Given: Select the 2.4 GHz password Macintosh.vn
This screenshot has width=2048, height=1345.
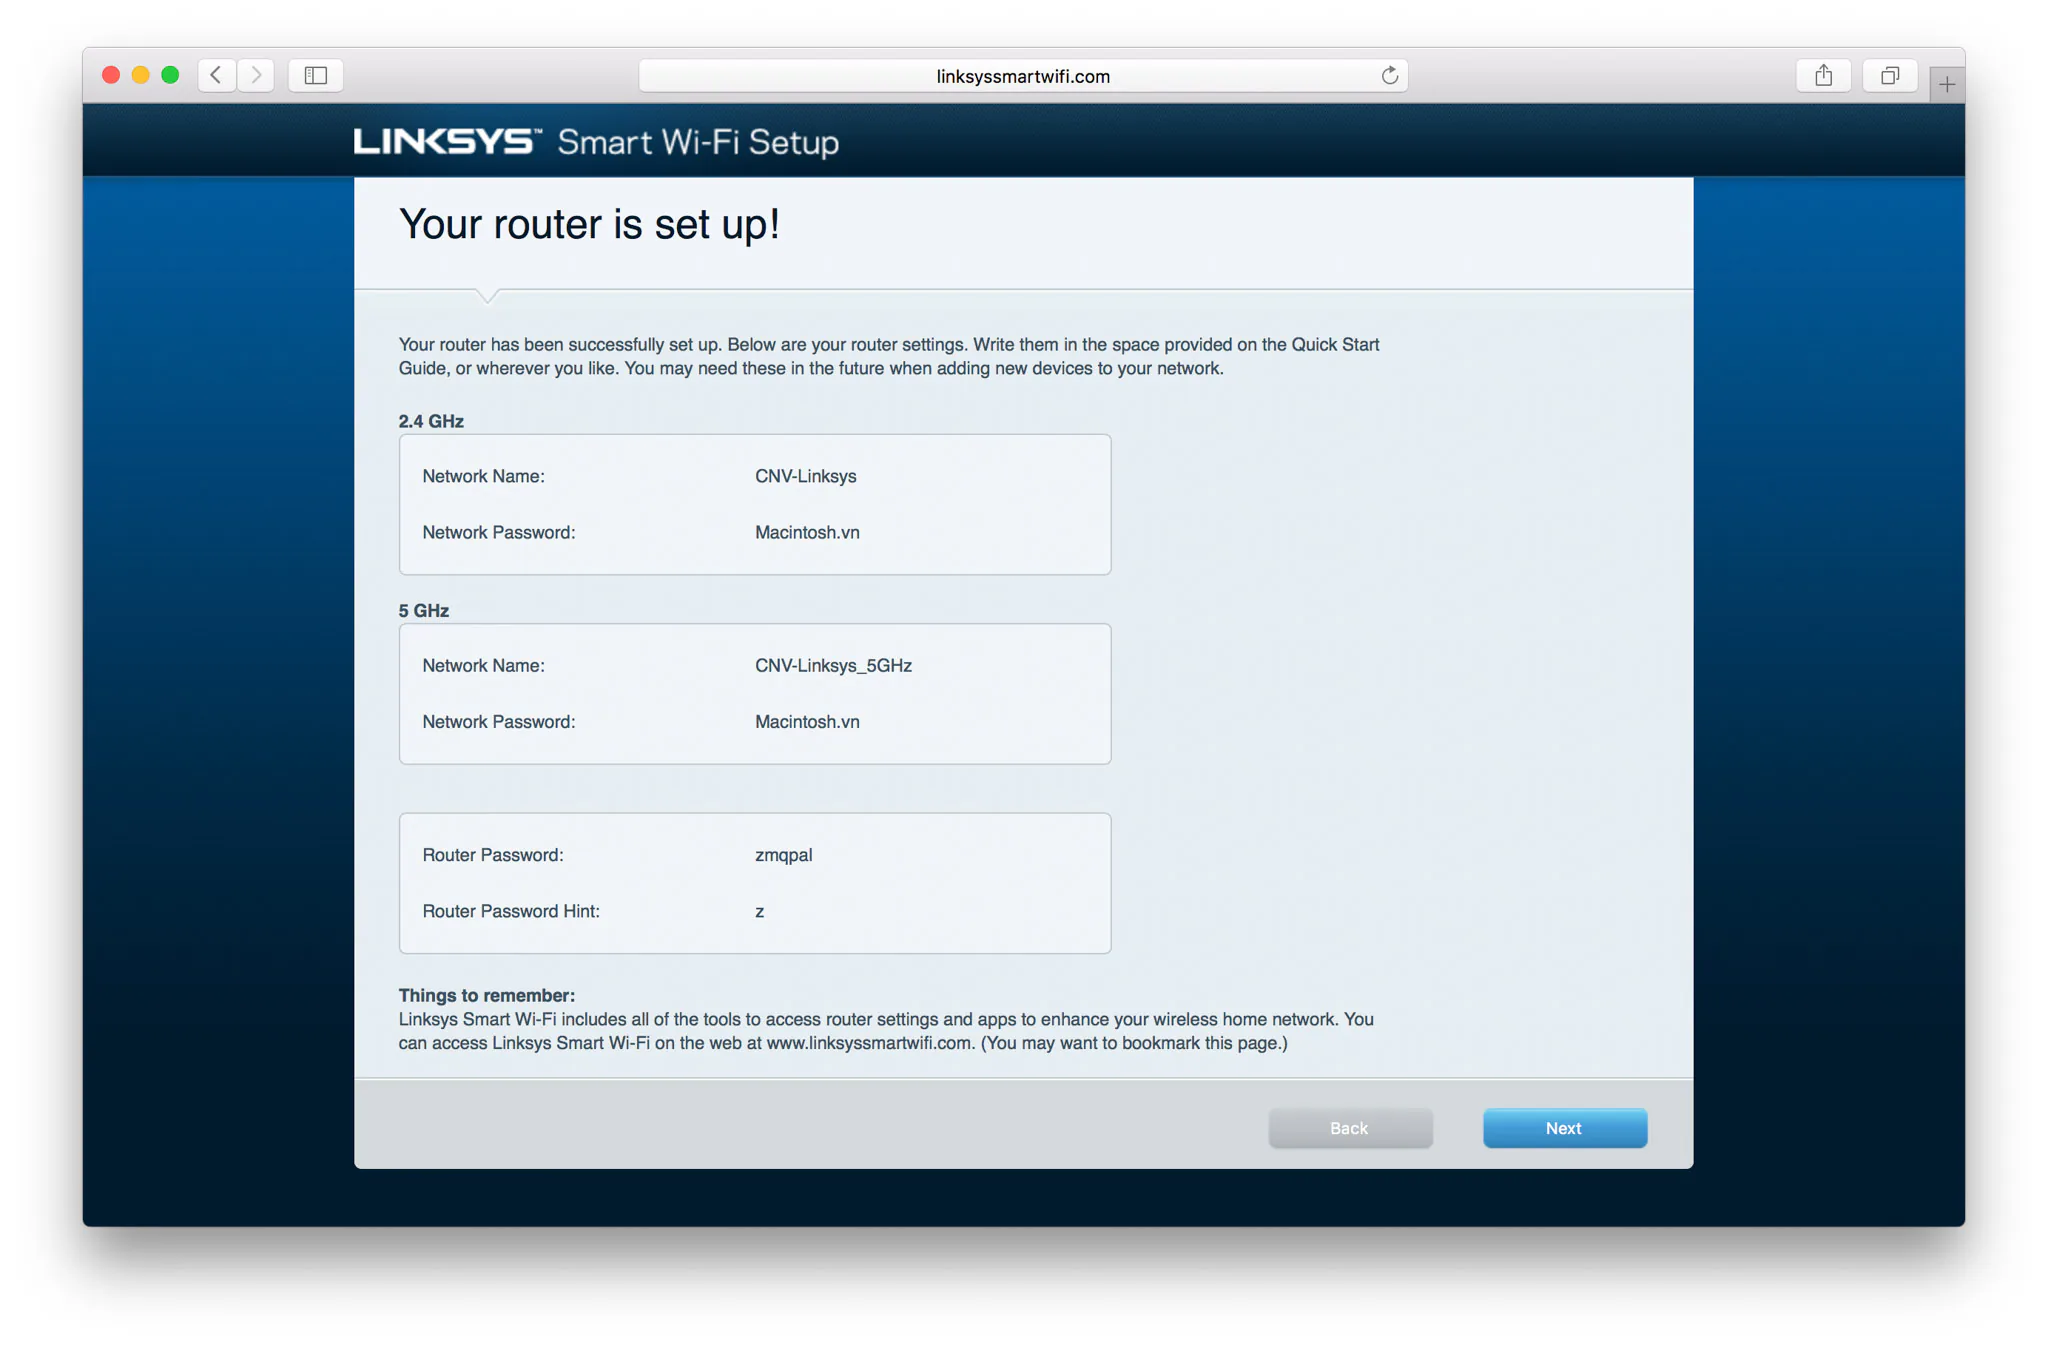Looking at the screenshot, I should [807, 532].
